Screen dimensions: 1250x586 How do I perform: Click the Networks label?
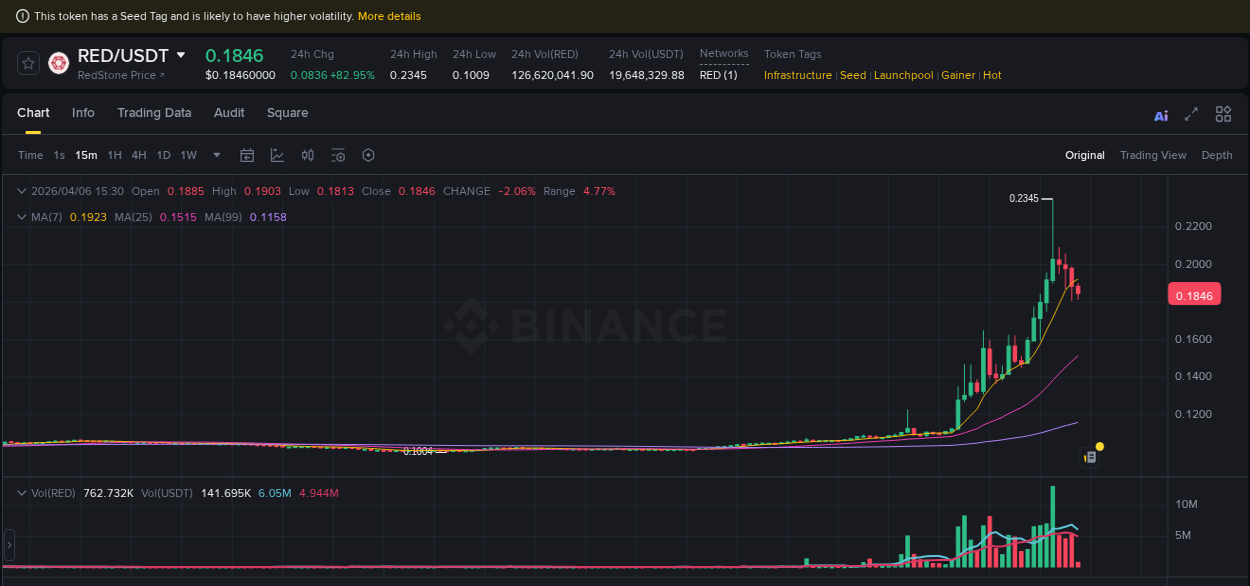point(724,54)
